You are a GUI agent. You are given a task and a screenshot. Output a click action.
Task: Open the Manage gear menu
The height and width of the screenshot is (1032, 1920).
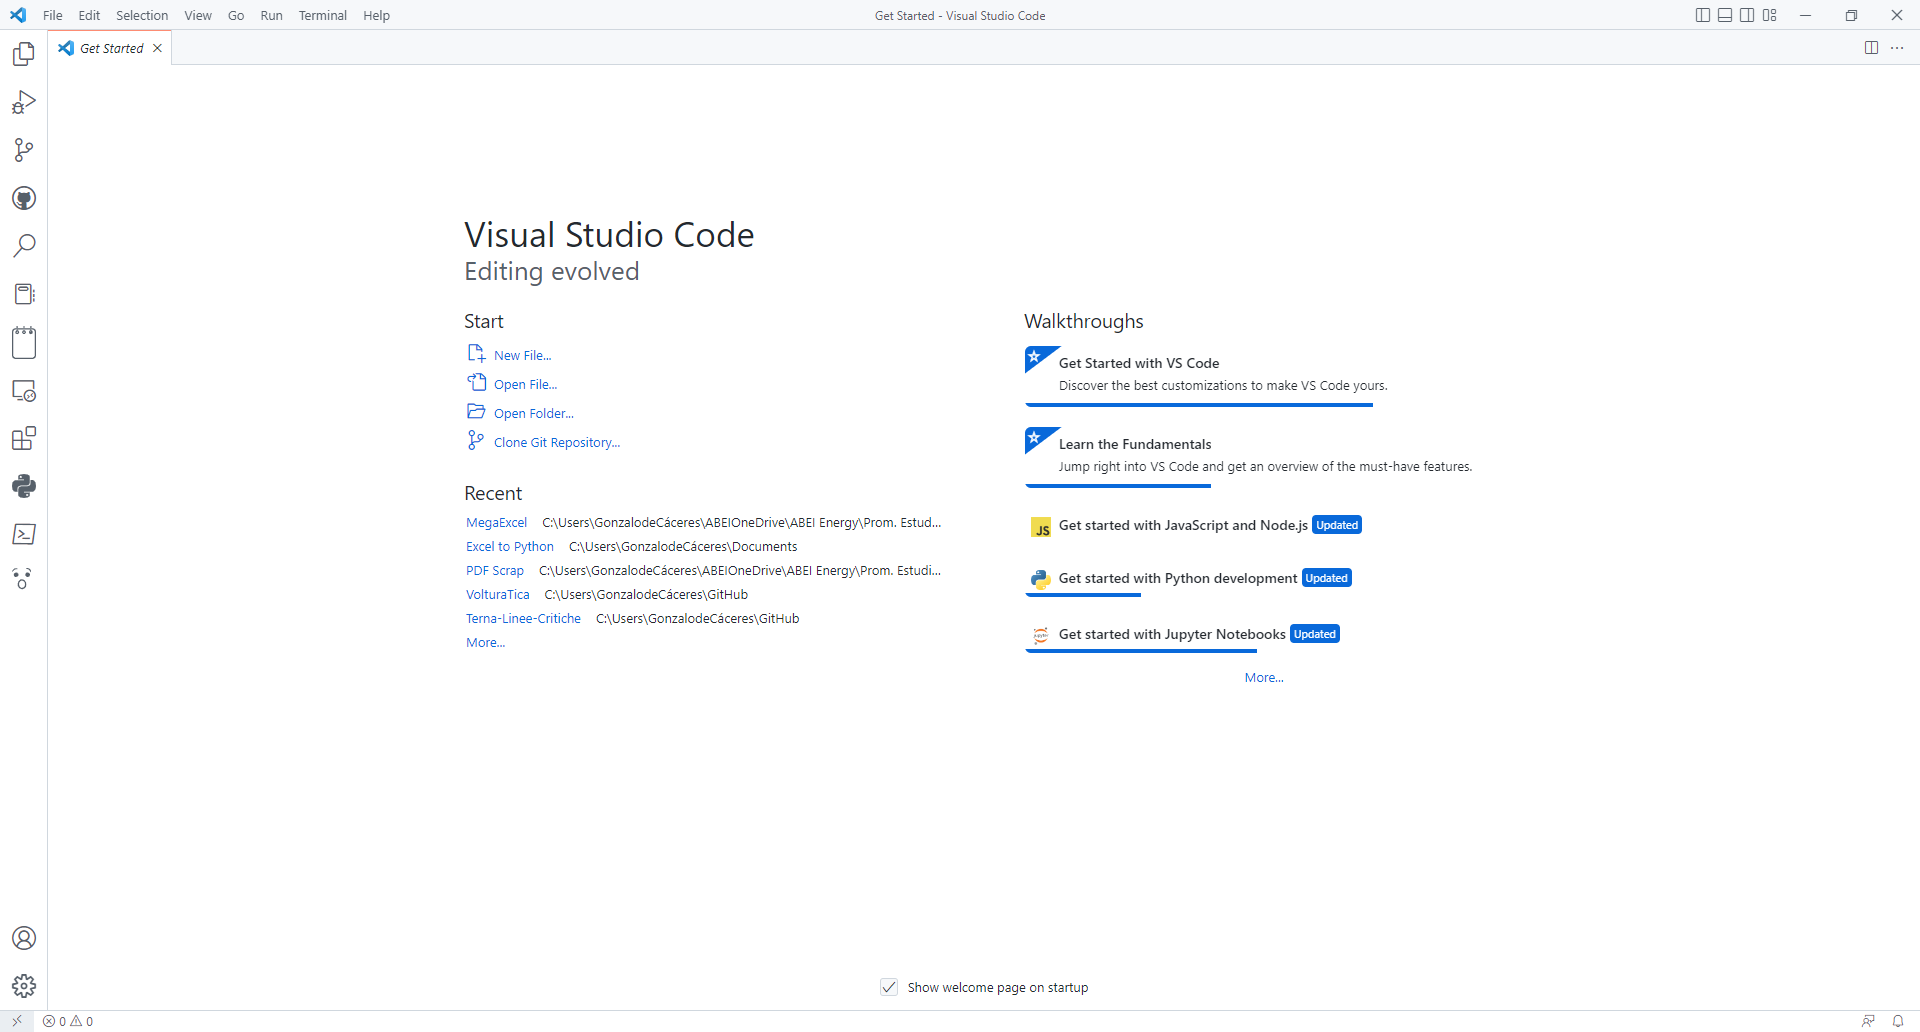click(24, 986)
